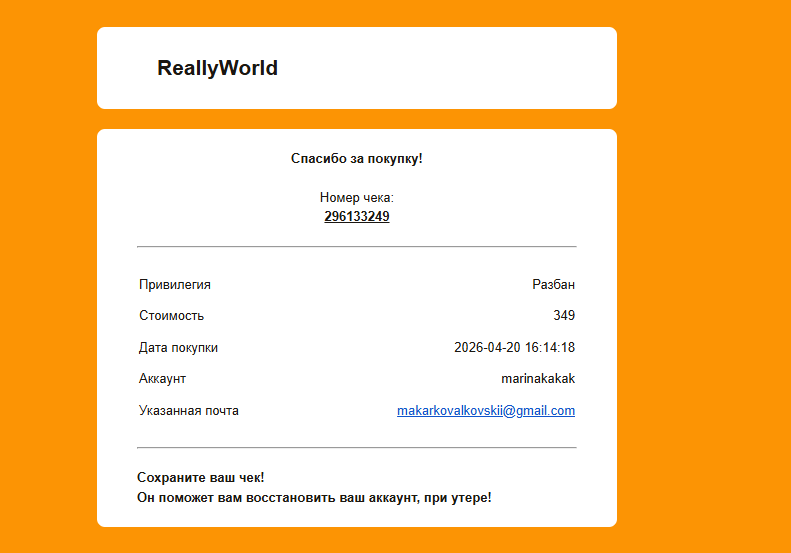Image resolution: width=791 pixels, height=553 pixels.
Task: Click the divider line below receipt number
Action: [356, 246]
